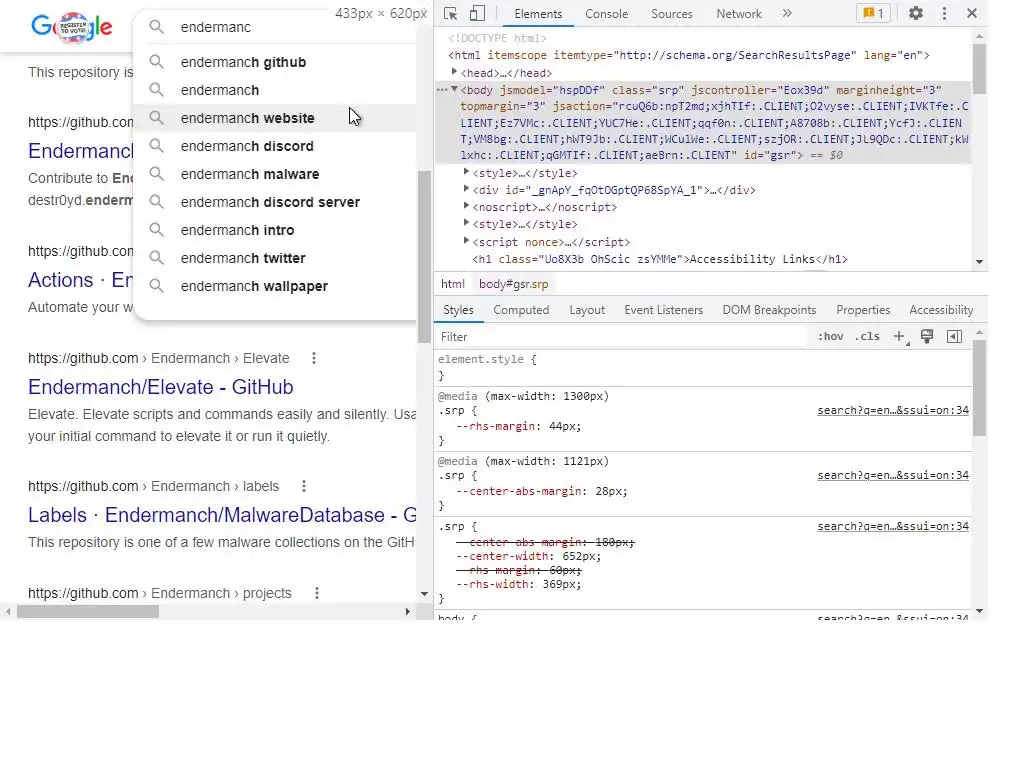Click the inspect element picker icon
1024x768 pixels.
pyautogui.click(x=450, y=14)
